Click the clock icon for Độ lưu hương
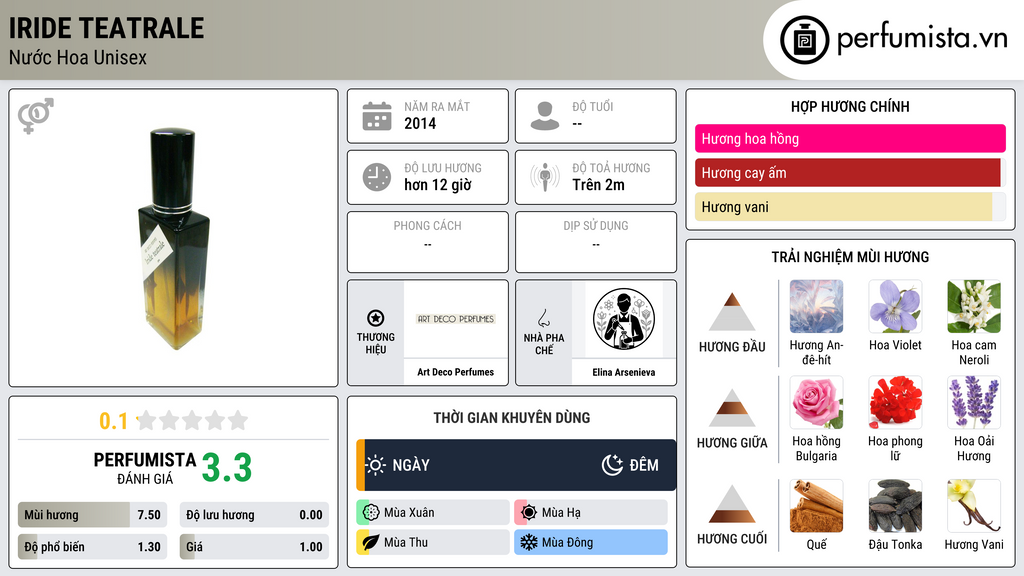 (377, 177)
